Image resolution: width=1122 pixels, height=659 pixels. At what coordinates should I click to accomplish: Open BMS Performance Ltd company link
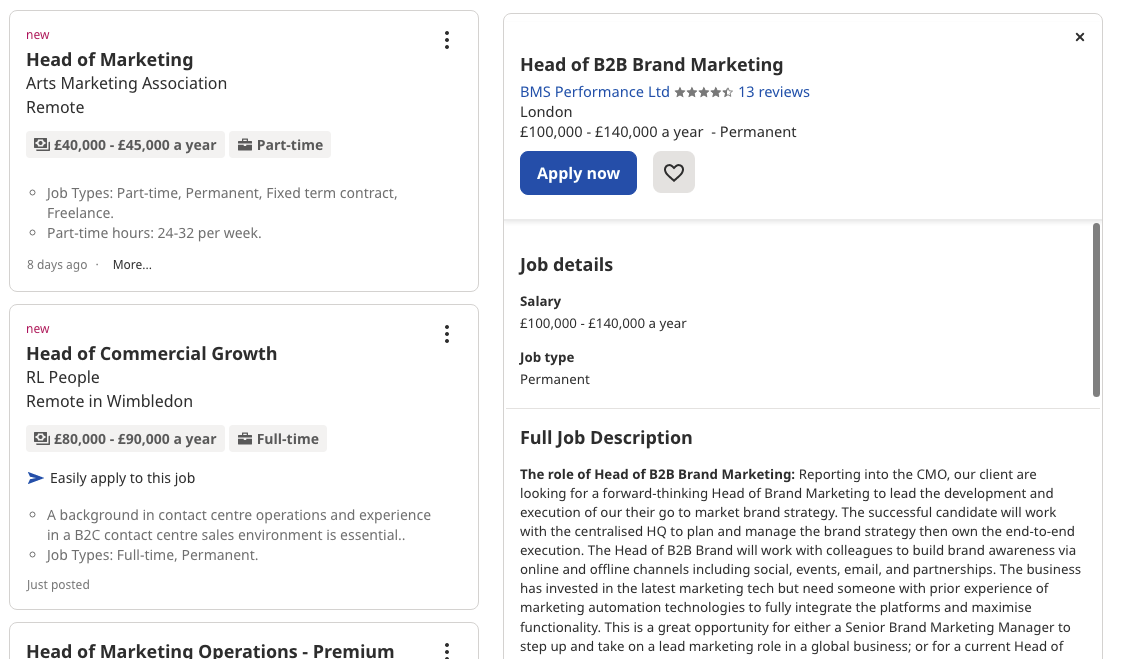[x=595, y=92]
